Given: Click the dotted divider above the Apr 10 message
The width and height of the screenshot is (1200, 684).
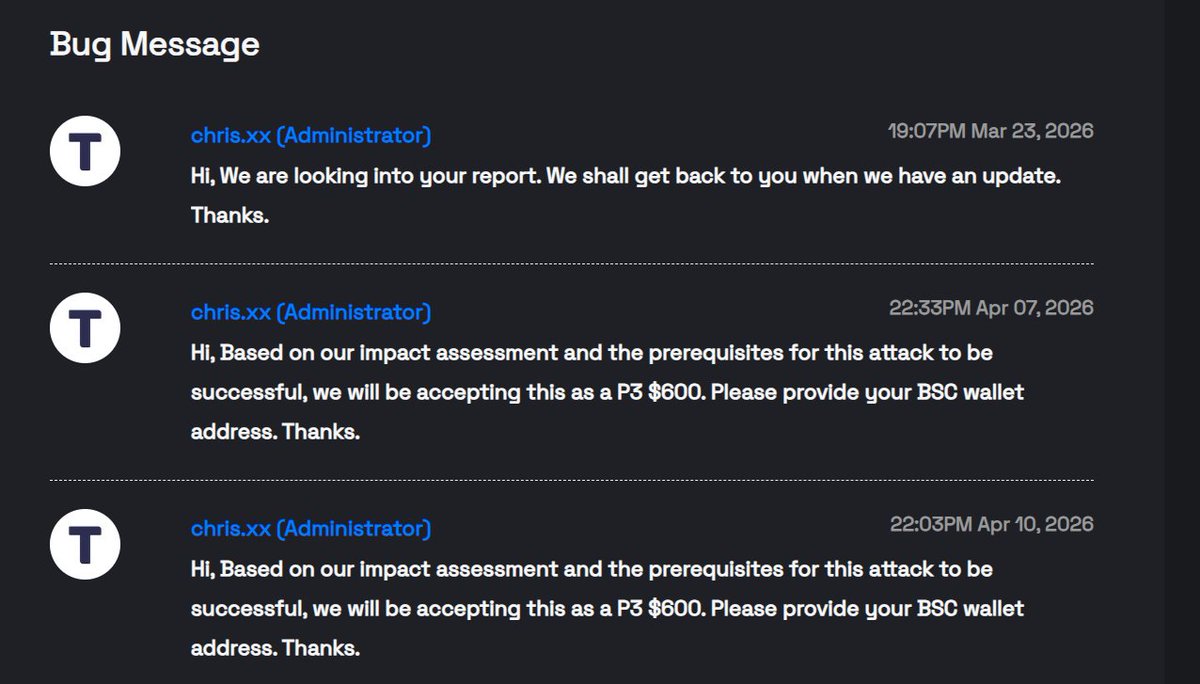Looking at the screenshot, I should pyautogui.click(x=571, y=480).
